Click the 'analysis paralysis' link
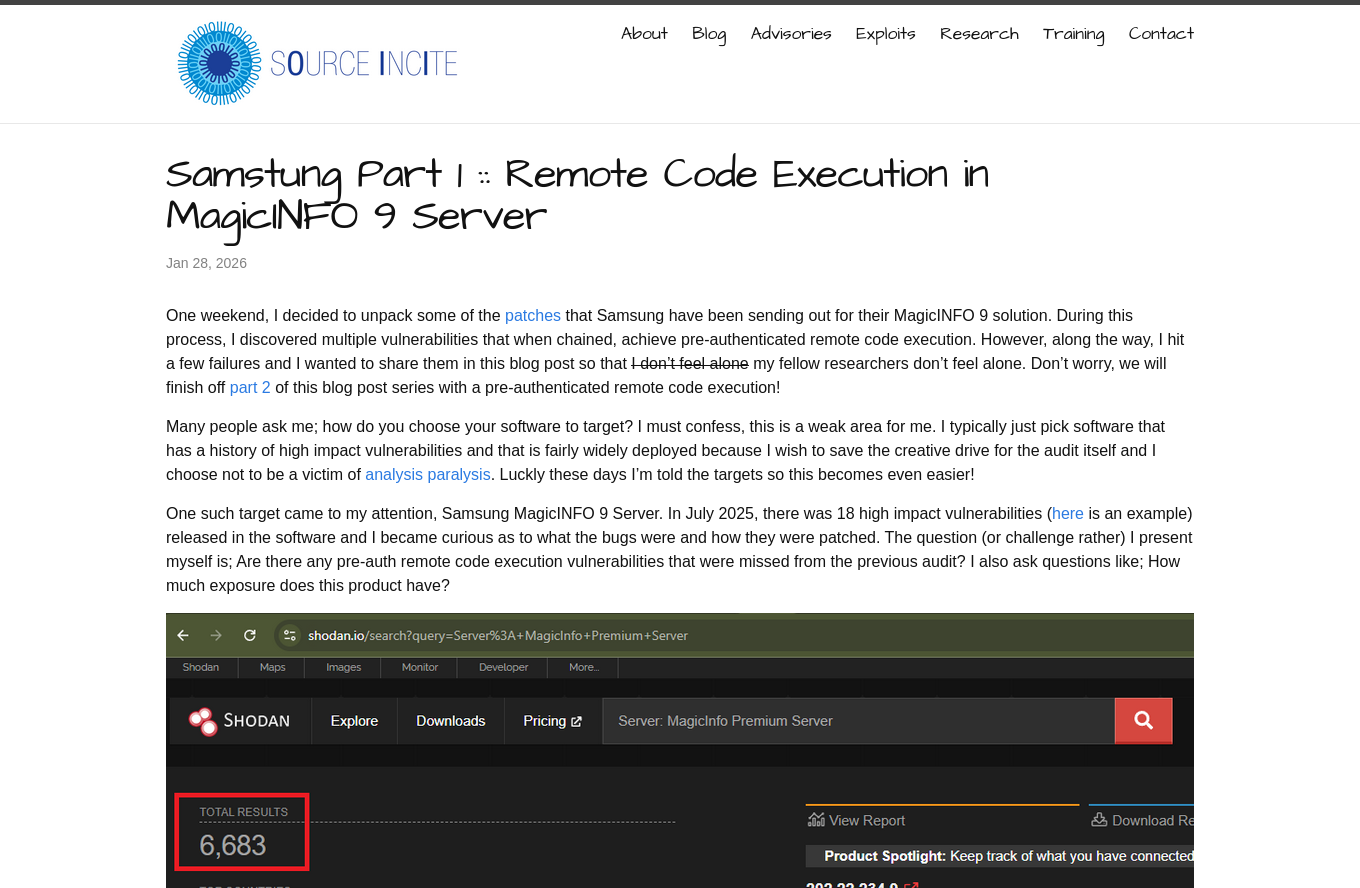This screenshot has width=1360, height=888. [x=428, y=474]
